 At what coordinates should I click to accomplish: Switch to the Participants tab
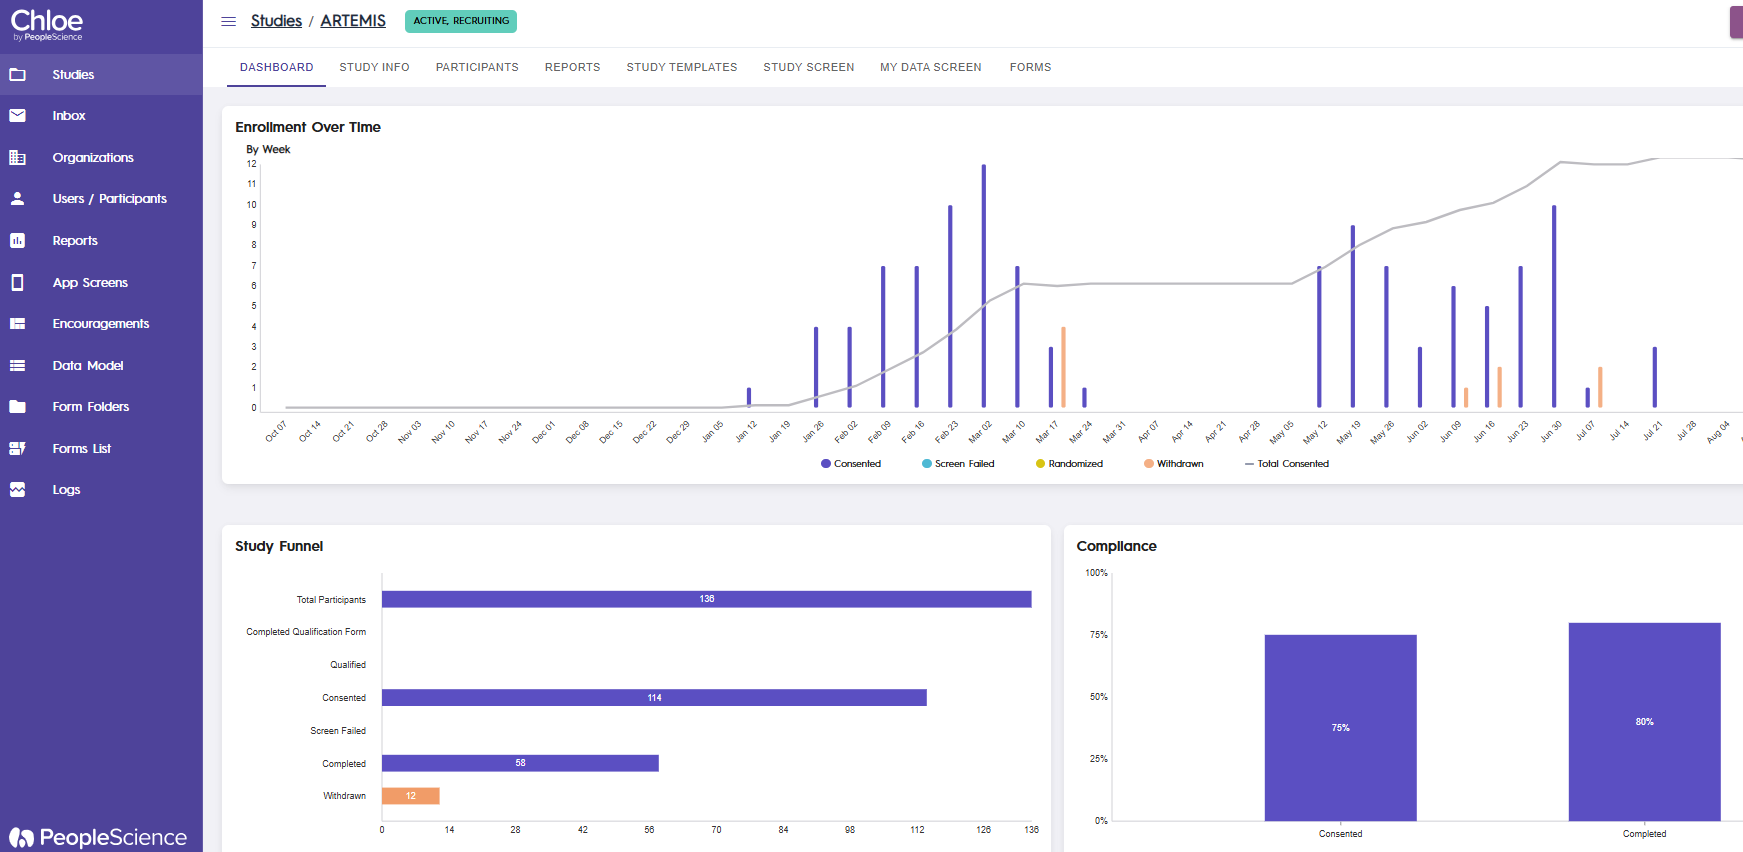(477, 67)
